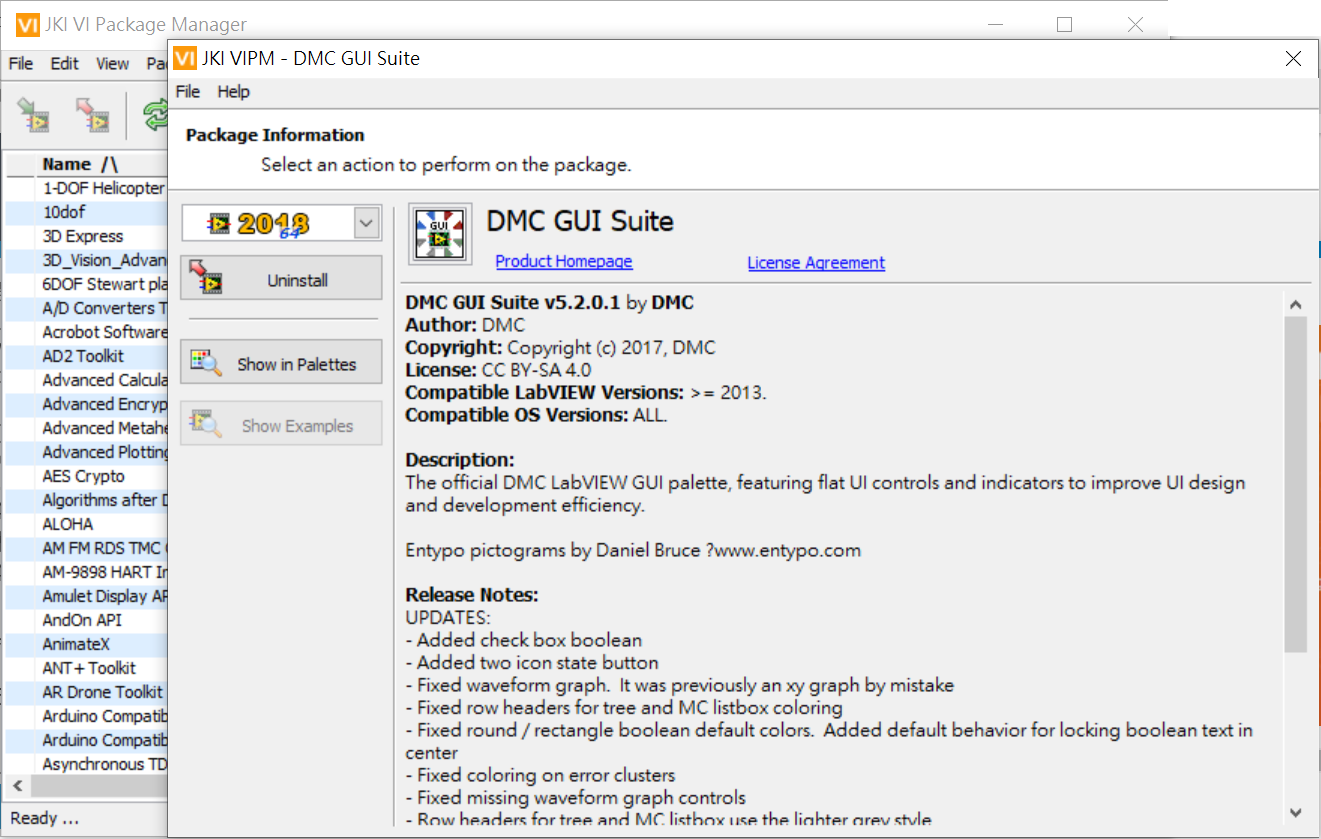Select the AM-9898 HART package row

click(86, 572)
